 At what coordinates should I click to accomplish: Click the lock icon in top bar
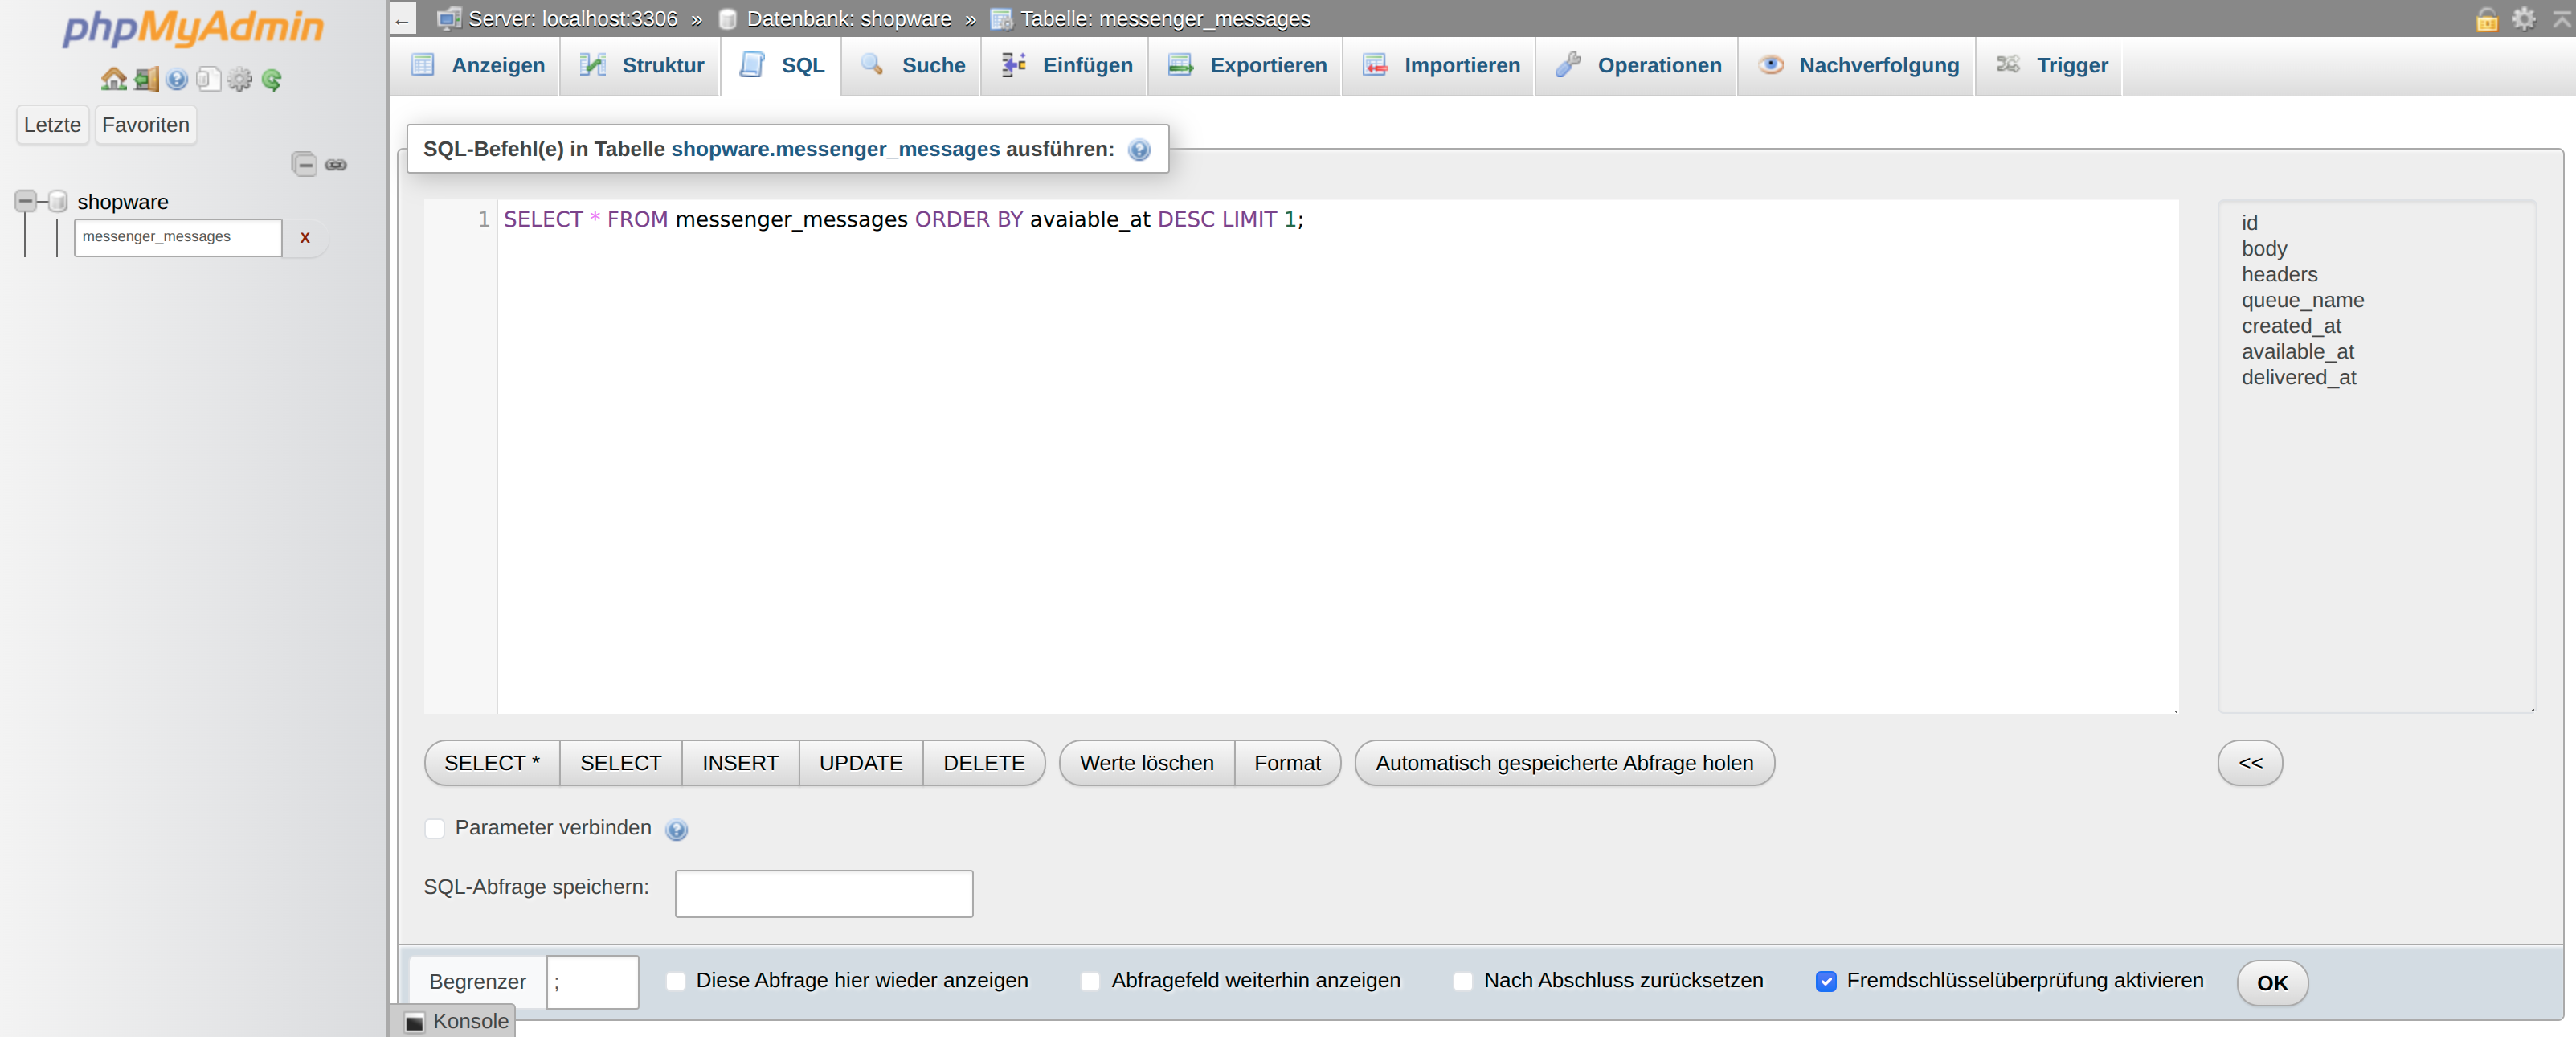coord(2487,19)
